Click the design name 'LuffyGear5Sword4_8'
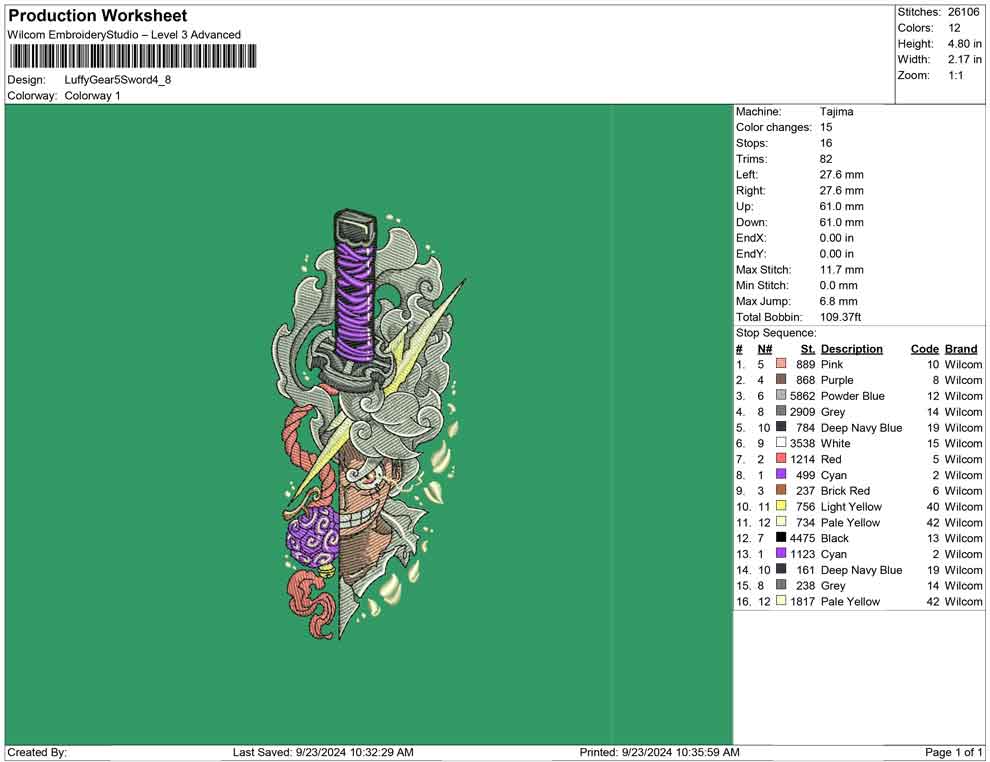Viewport: 990px width, 762px height. pyautogui.click(x=117, y=80)
